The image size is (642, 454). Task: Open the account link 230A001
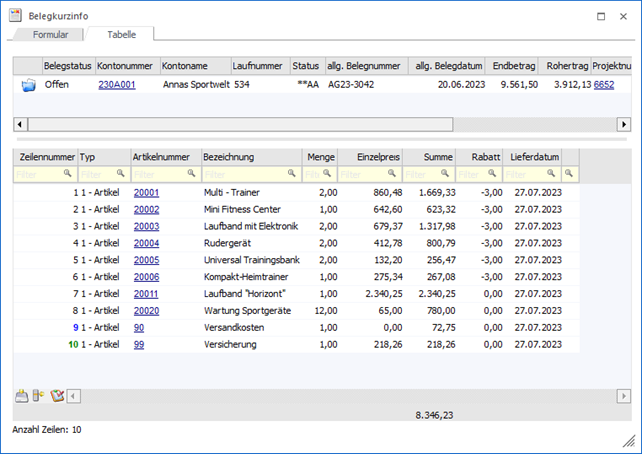(x=115, y=86)
